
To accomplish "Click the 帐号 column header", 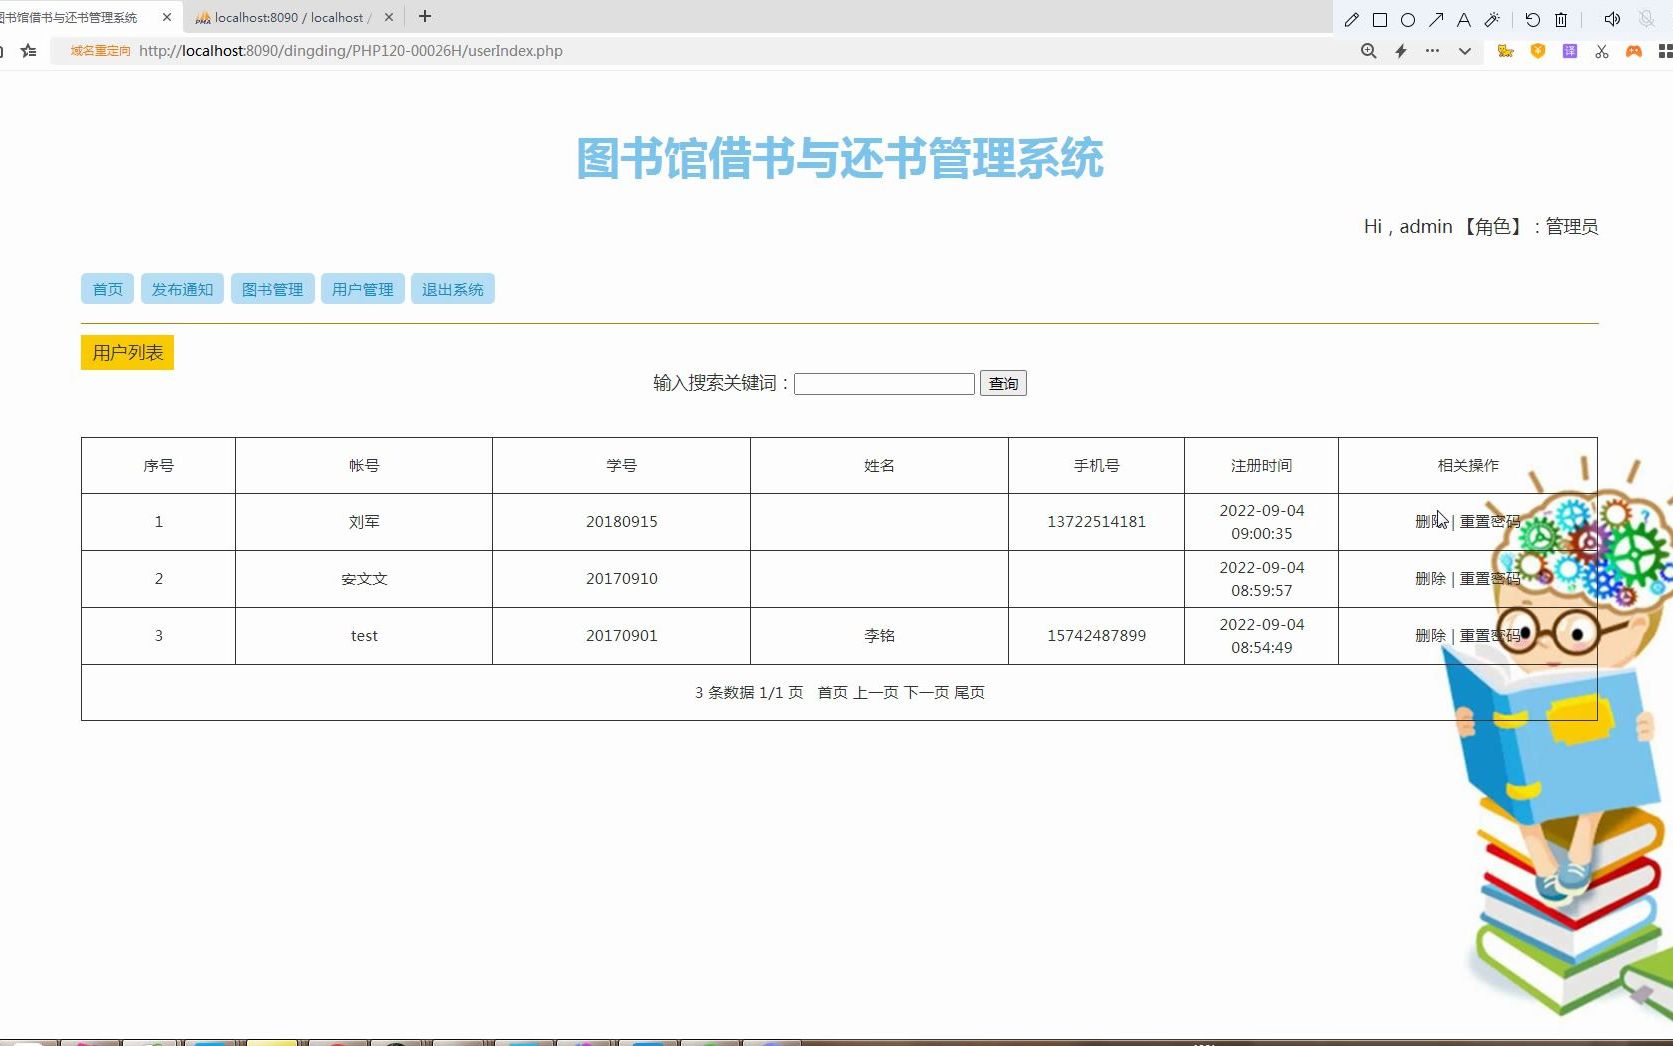I will pos(364,465).
